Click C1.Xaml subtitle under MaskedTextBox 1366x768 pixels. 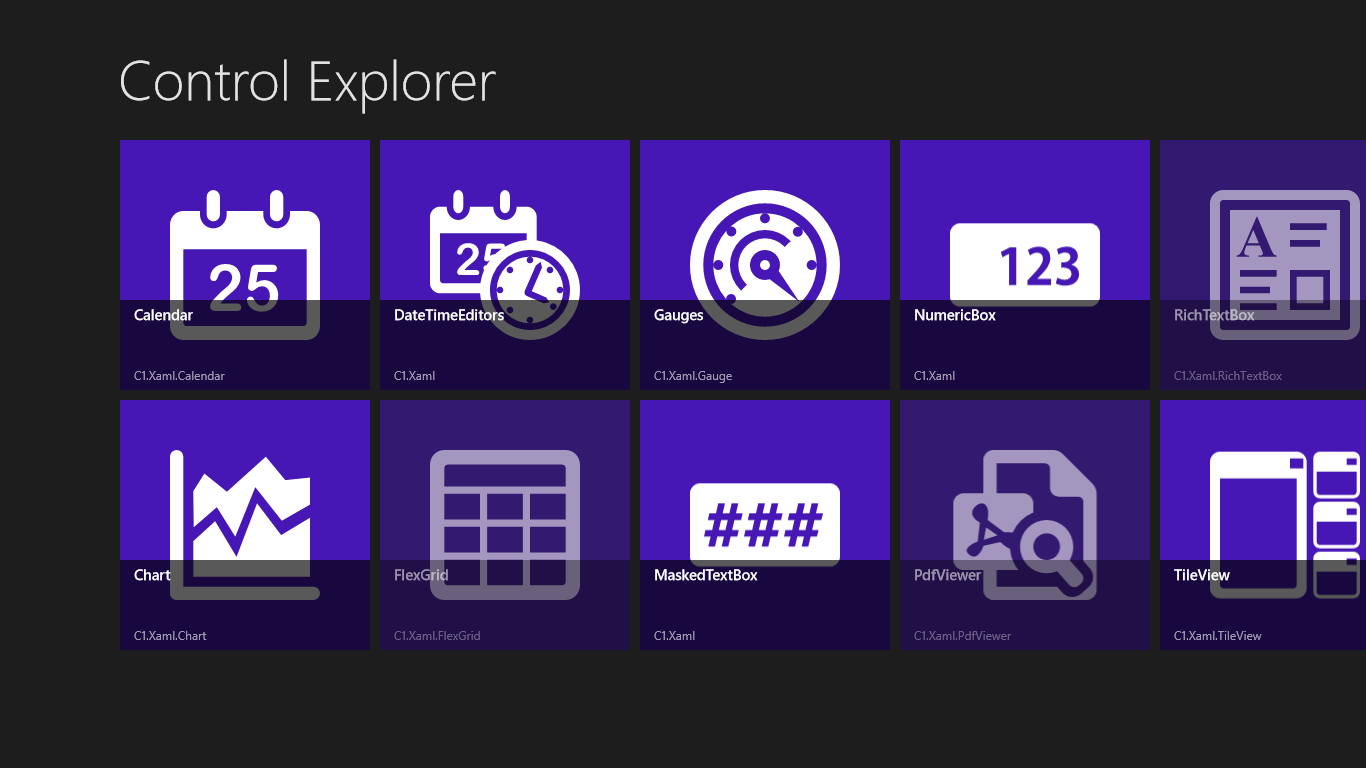pyautogui.click(x=674, y=636)
